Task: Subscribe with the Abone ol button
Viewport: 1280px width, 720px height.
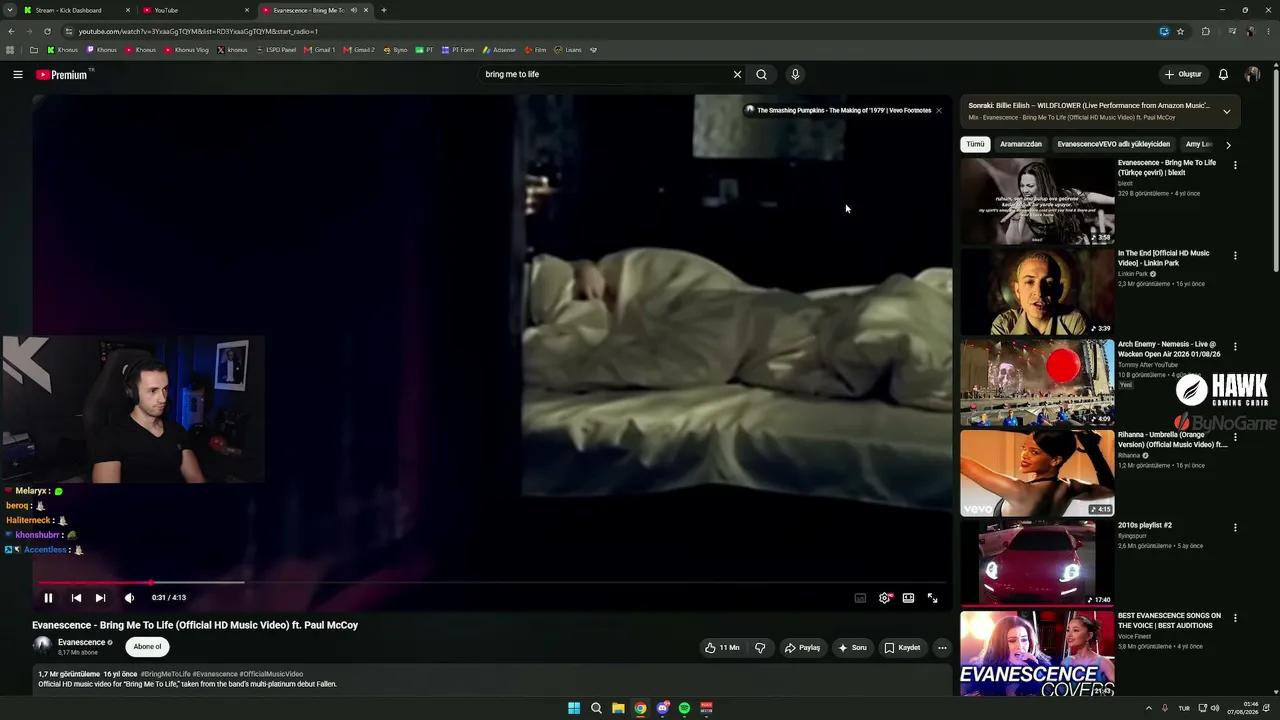Action: coord(147,647)
